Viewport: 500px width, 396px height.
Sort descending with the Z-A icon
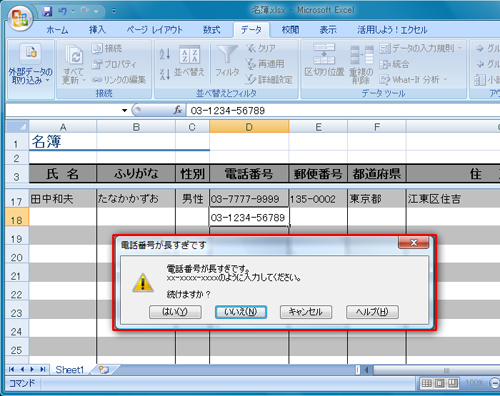[x=165, y=74]
